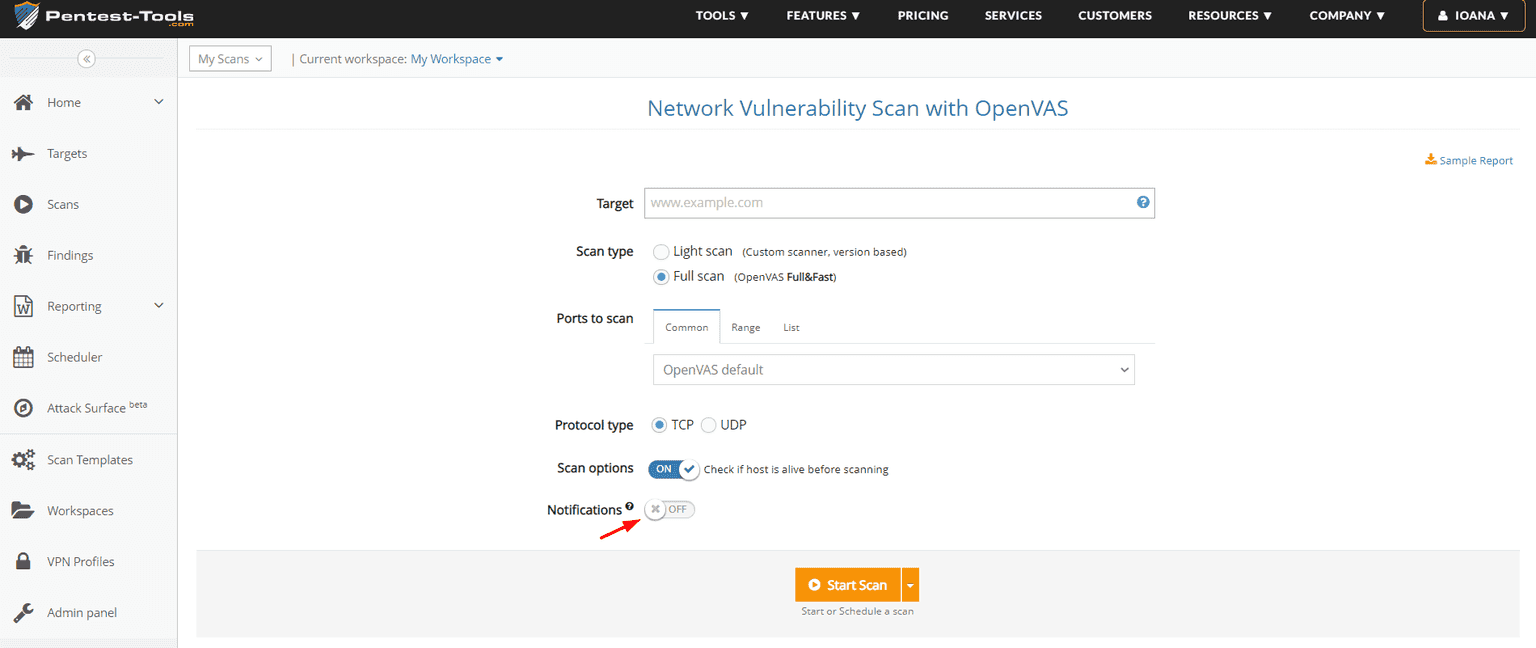
Task: Expand the My Scans dropdown
Action: pyautogui.click(x=230, y=59)
